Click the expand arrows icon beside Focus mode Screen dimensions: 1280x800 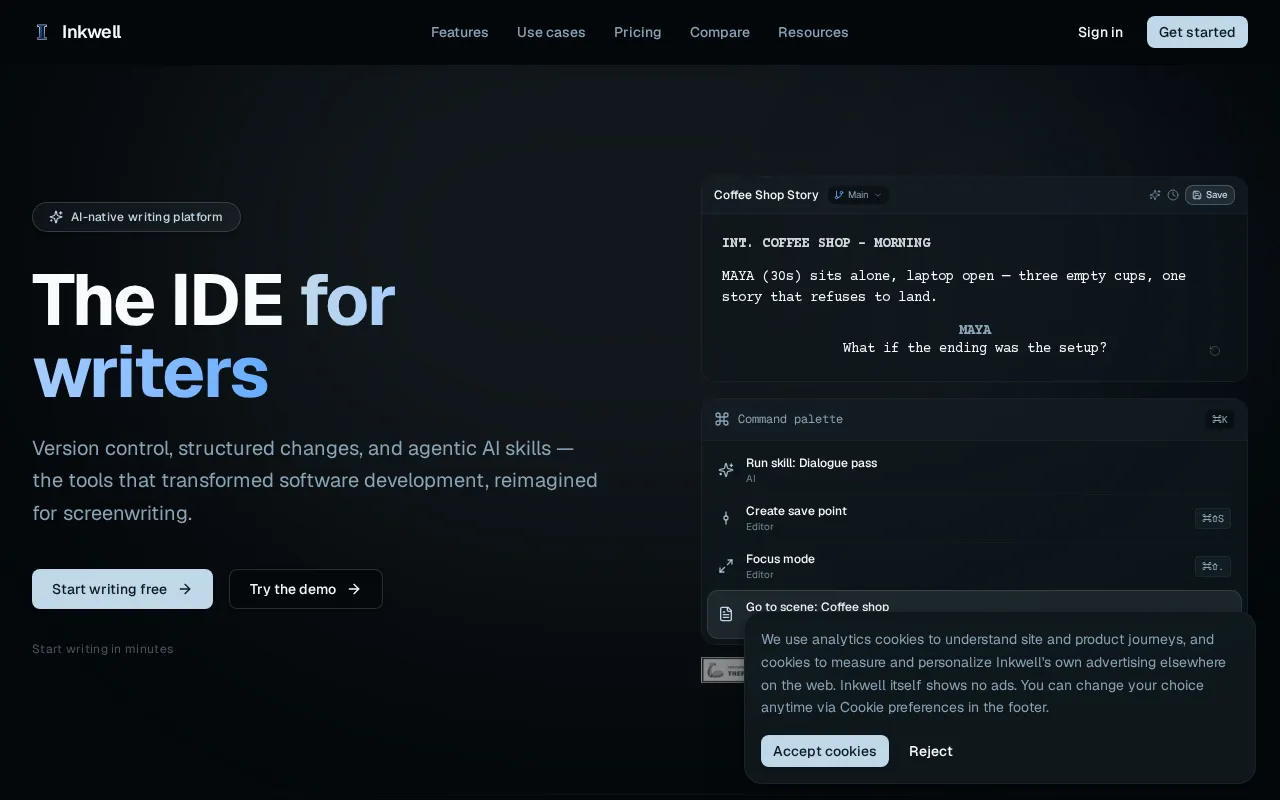point(726,566)
